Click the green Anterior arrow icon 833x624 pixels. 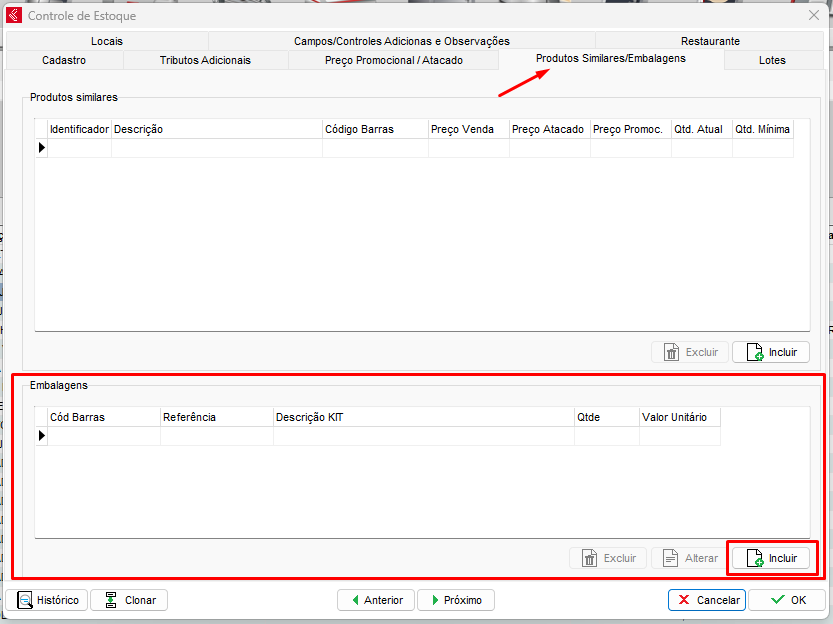[354, 600]
